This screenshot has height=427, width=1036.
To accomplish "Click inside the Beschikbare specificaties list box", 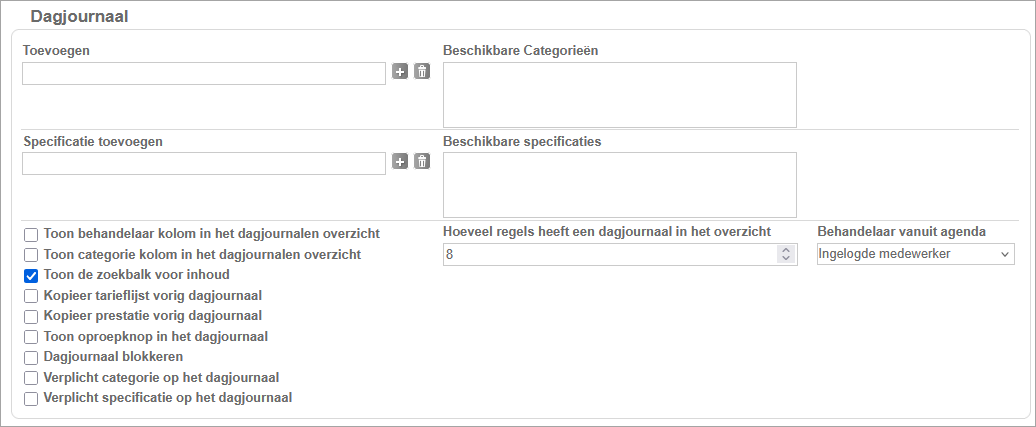I will tap(619, 185).
